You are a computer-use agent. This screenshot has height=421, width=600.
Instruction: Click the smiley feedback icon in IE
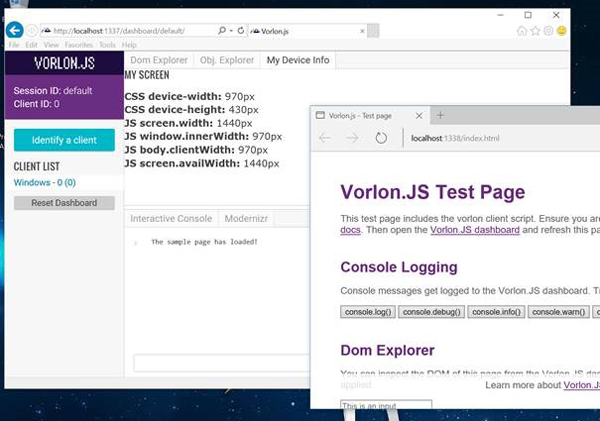[x=561, y=31]
